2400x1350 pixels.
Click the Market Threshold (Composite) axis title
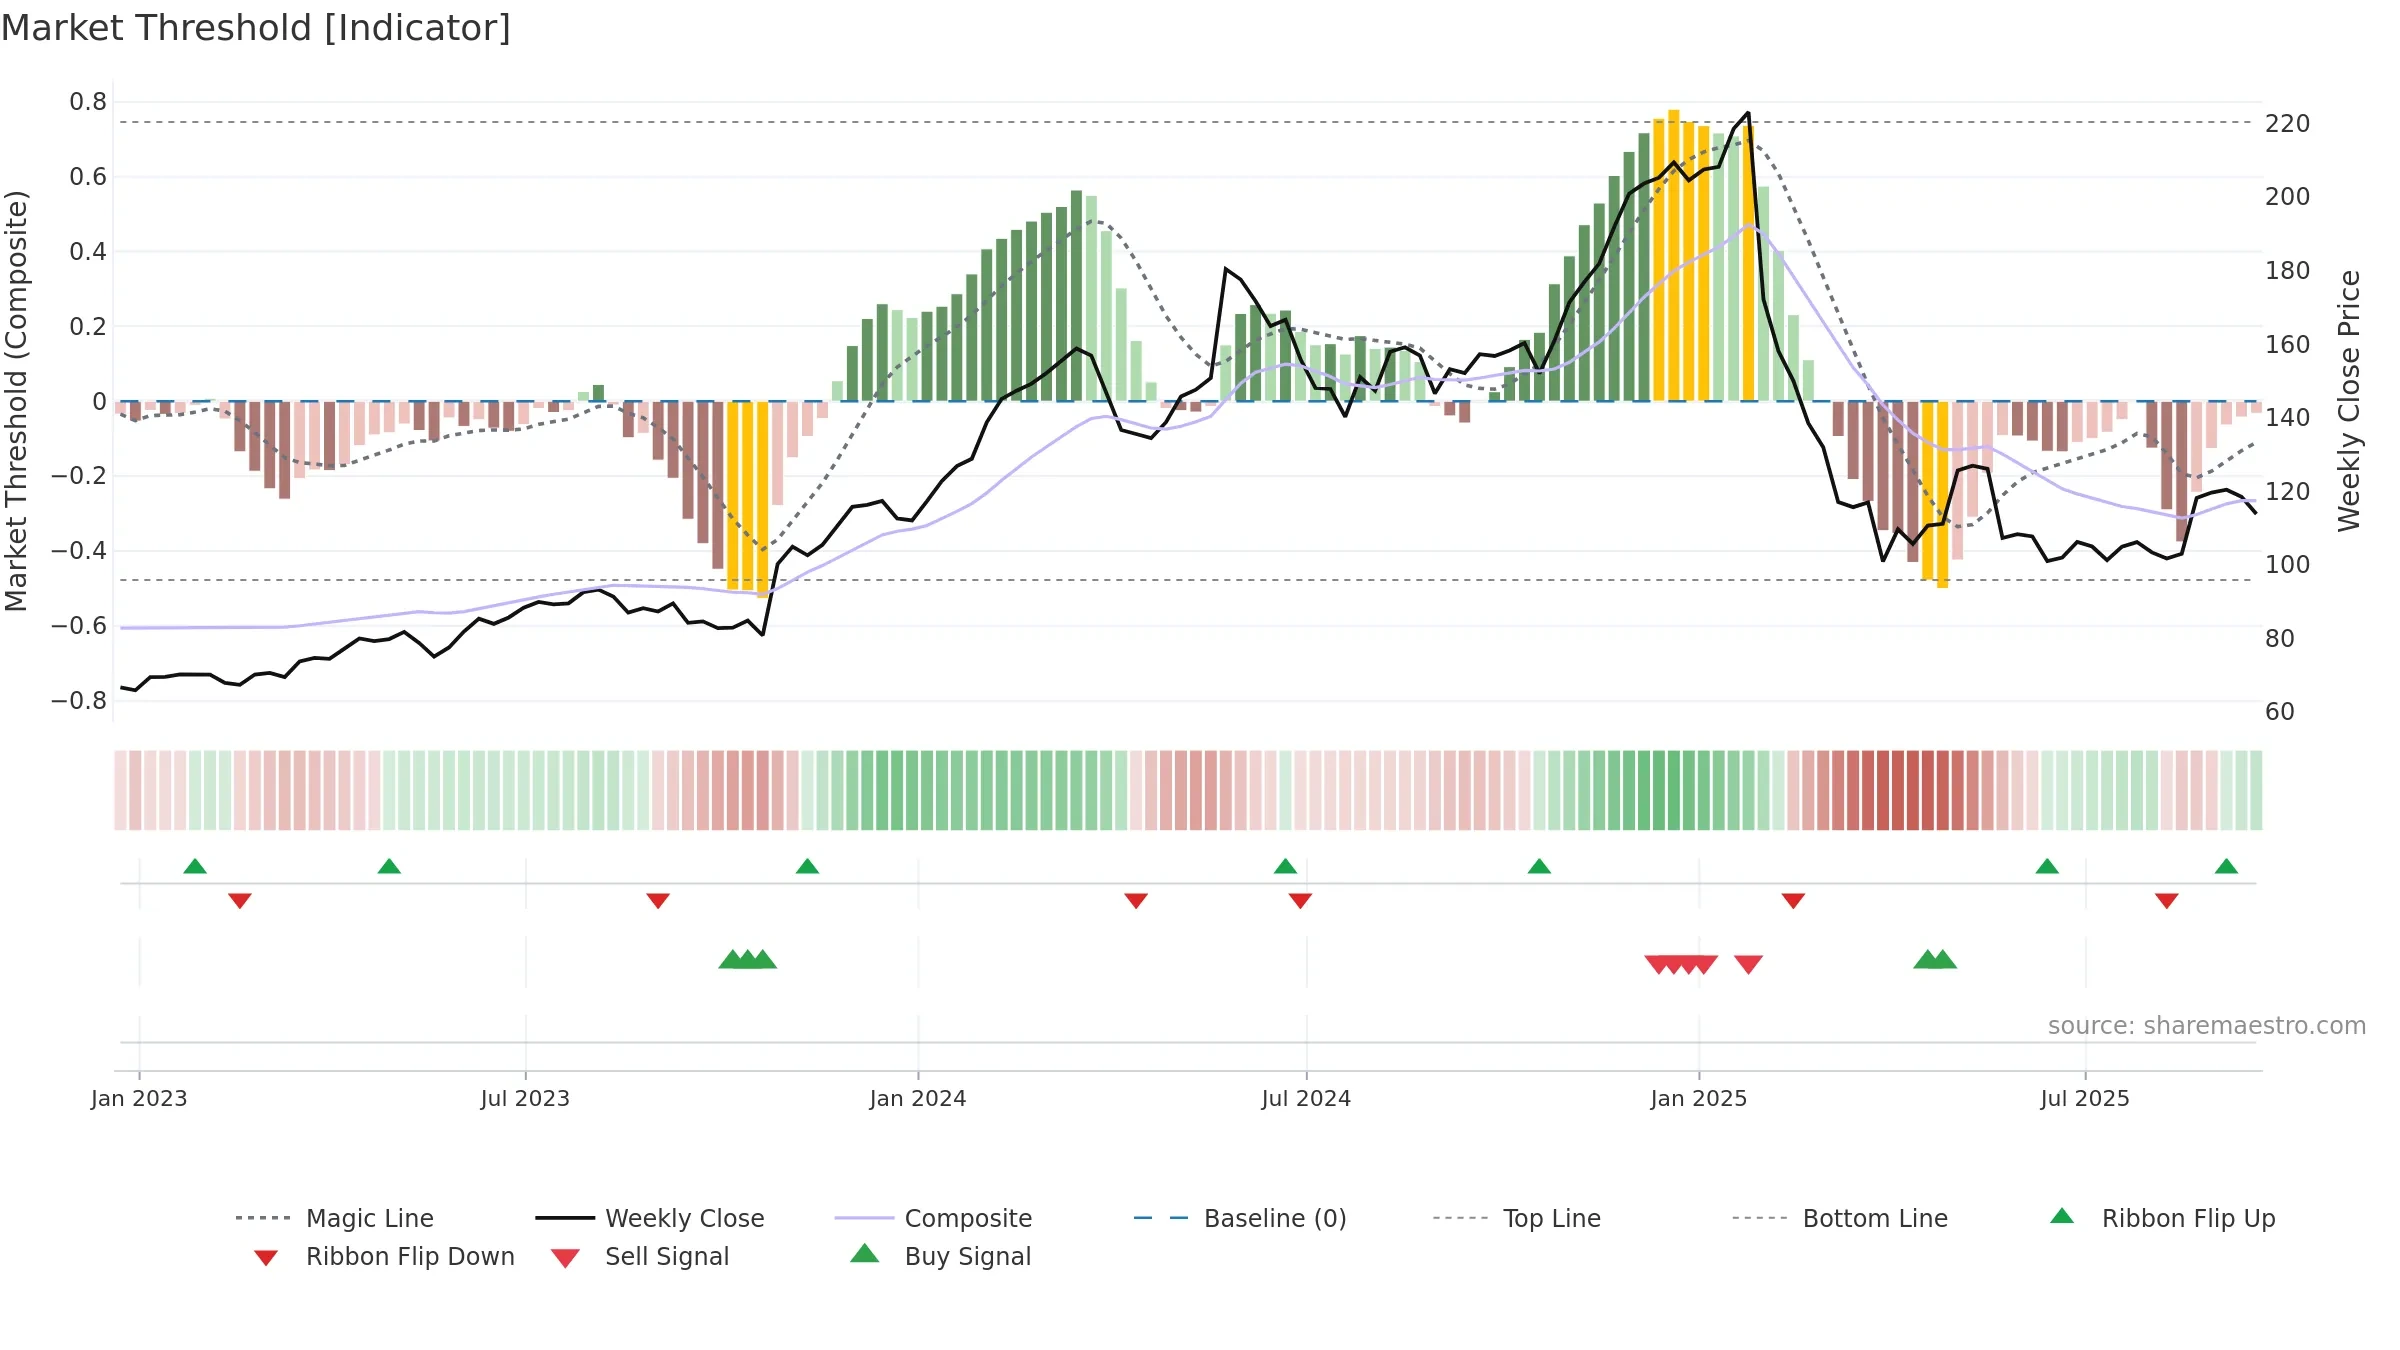tap(16, 401)
